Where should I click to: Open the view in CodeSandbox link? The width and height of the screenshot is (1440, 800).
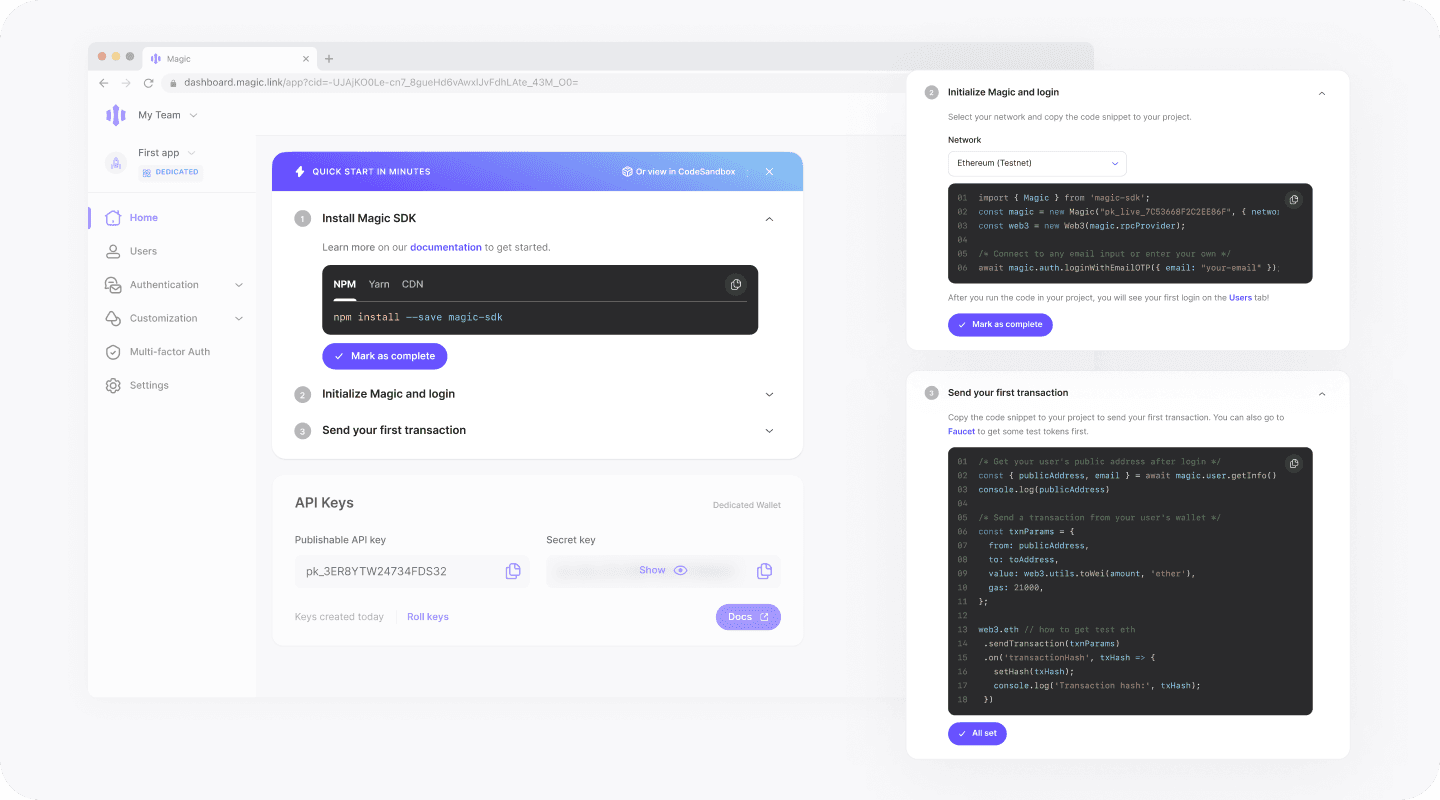coord(679,172)
